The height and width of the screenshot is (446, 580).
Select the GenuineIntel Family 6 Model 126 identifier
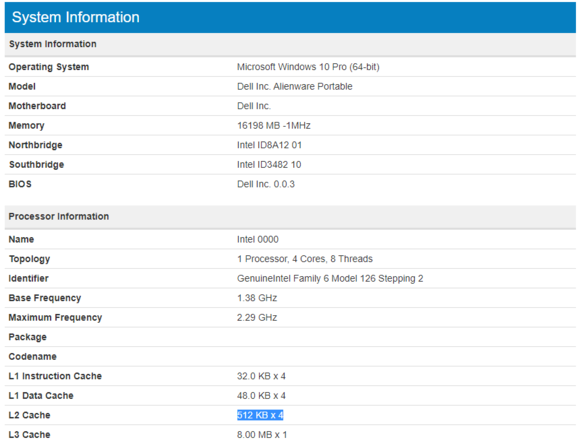tap(330, 278)
